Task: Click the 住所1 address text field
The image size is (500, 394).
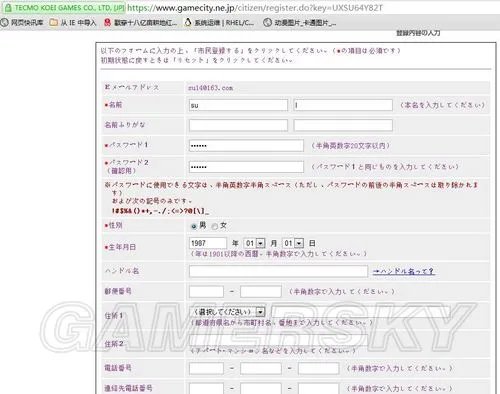Action: [x=361, y=312]
